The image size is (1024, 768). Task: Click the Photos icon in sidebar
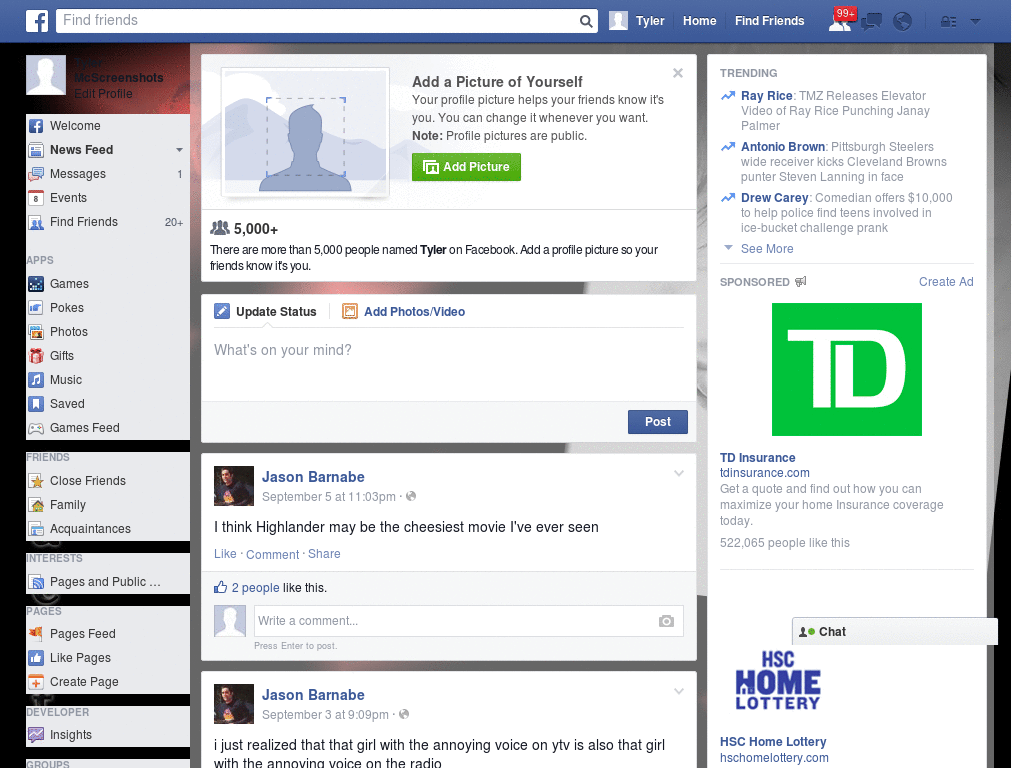(x=36, y=332)
